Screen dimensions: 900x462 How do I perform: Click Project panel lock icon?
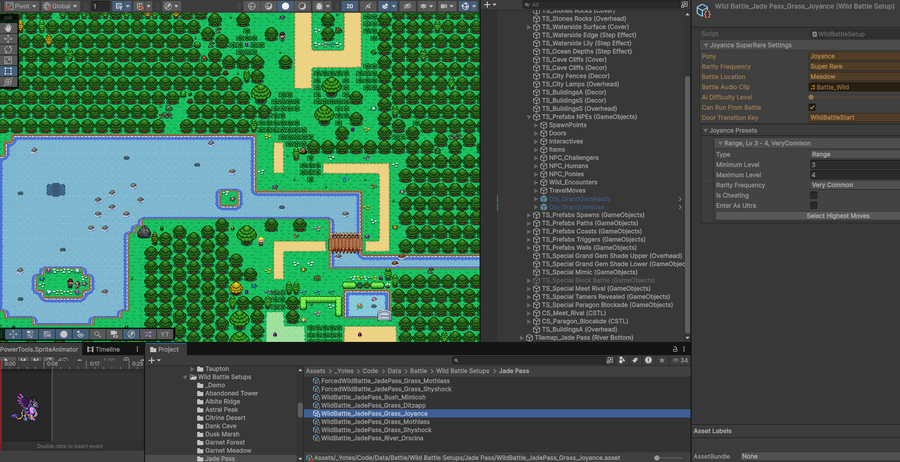coord(676,349)
